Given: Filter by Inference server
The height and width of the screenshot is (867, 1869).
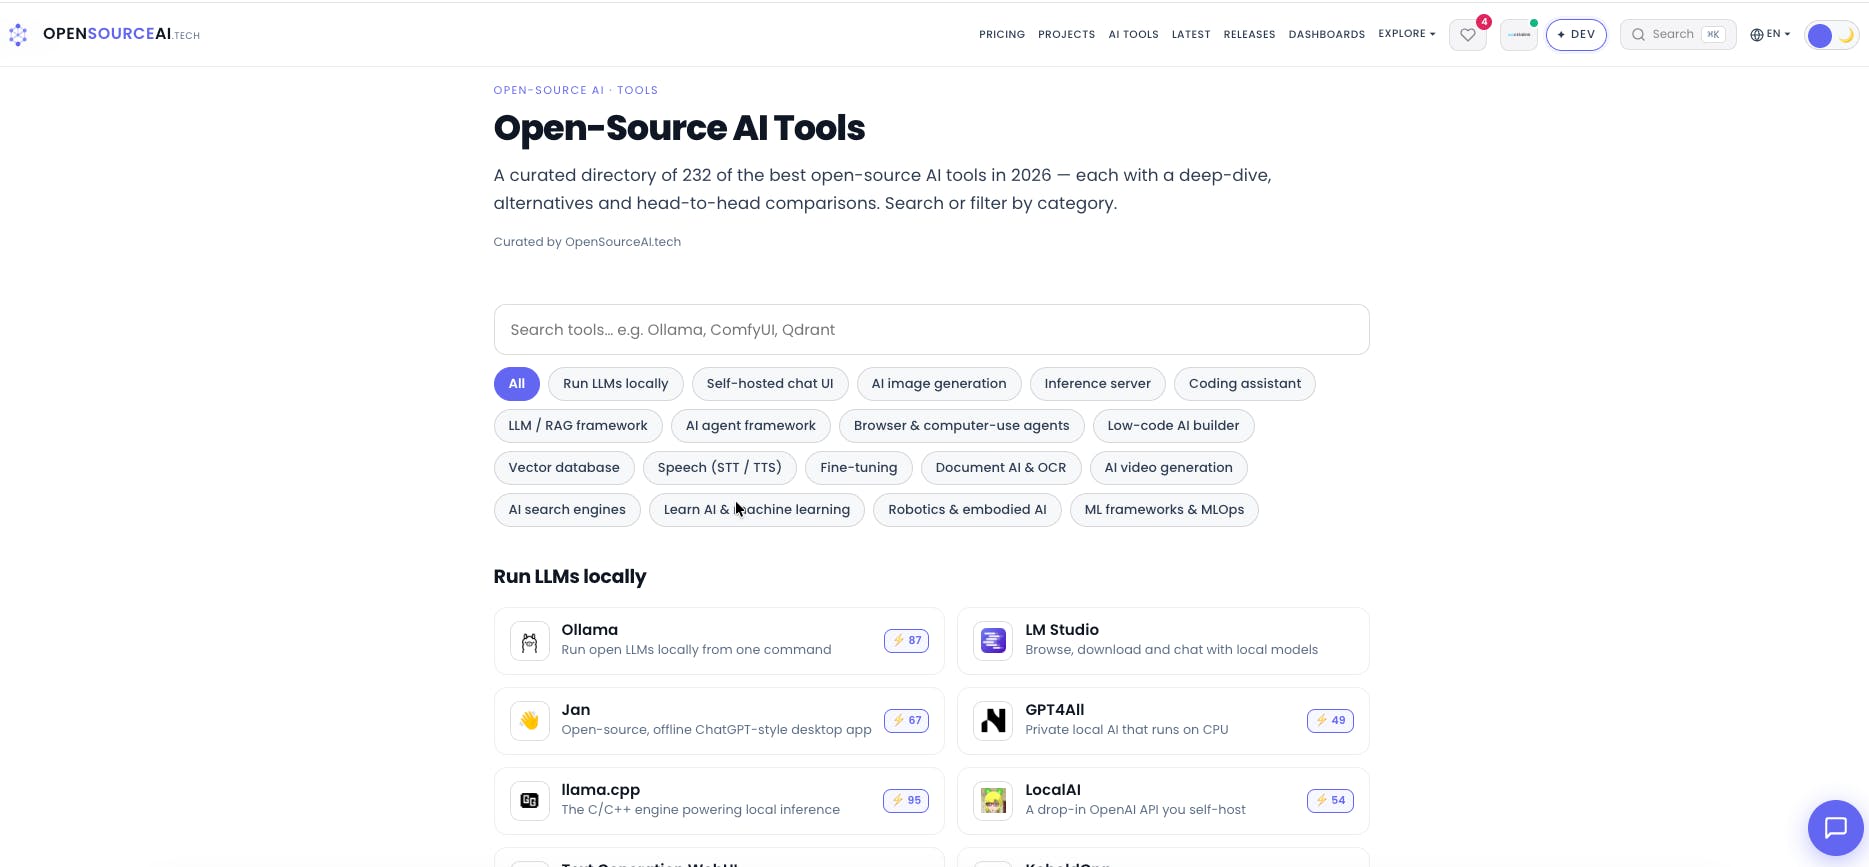Looking at the screenshot, I should (x=1098, y=384).
